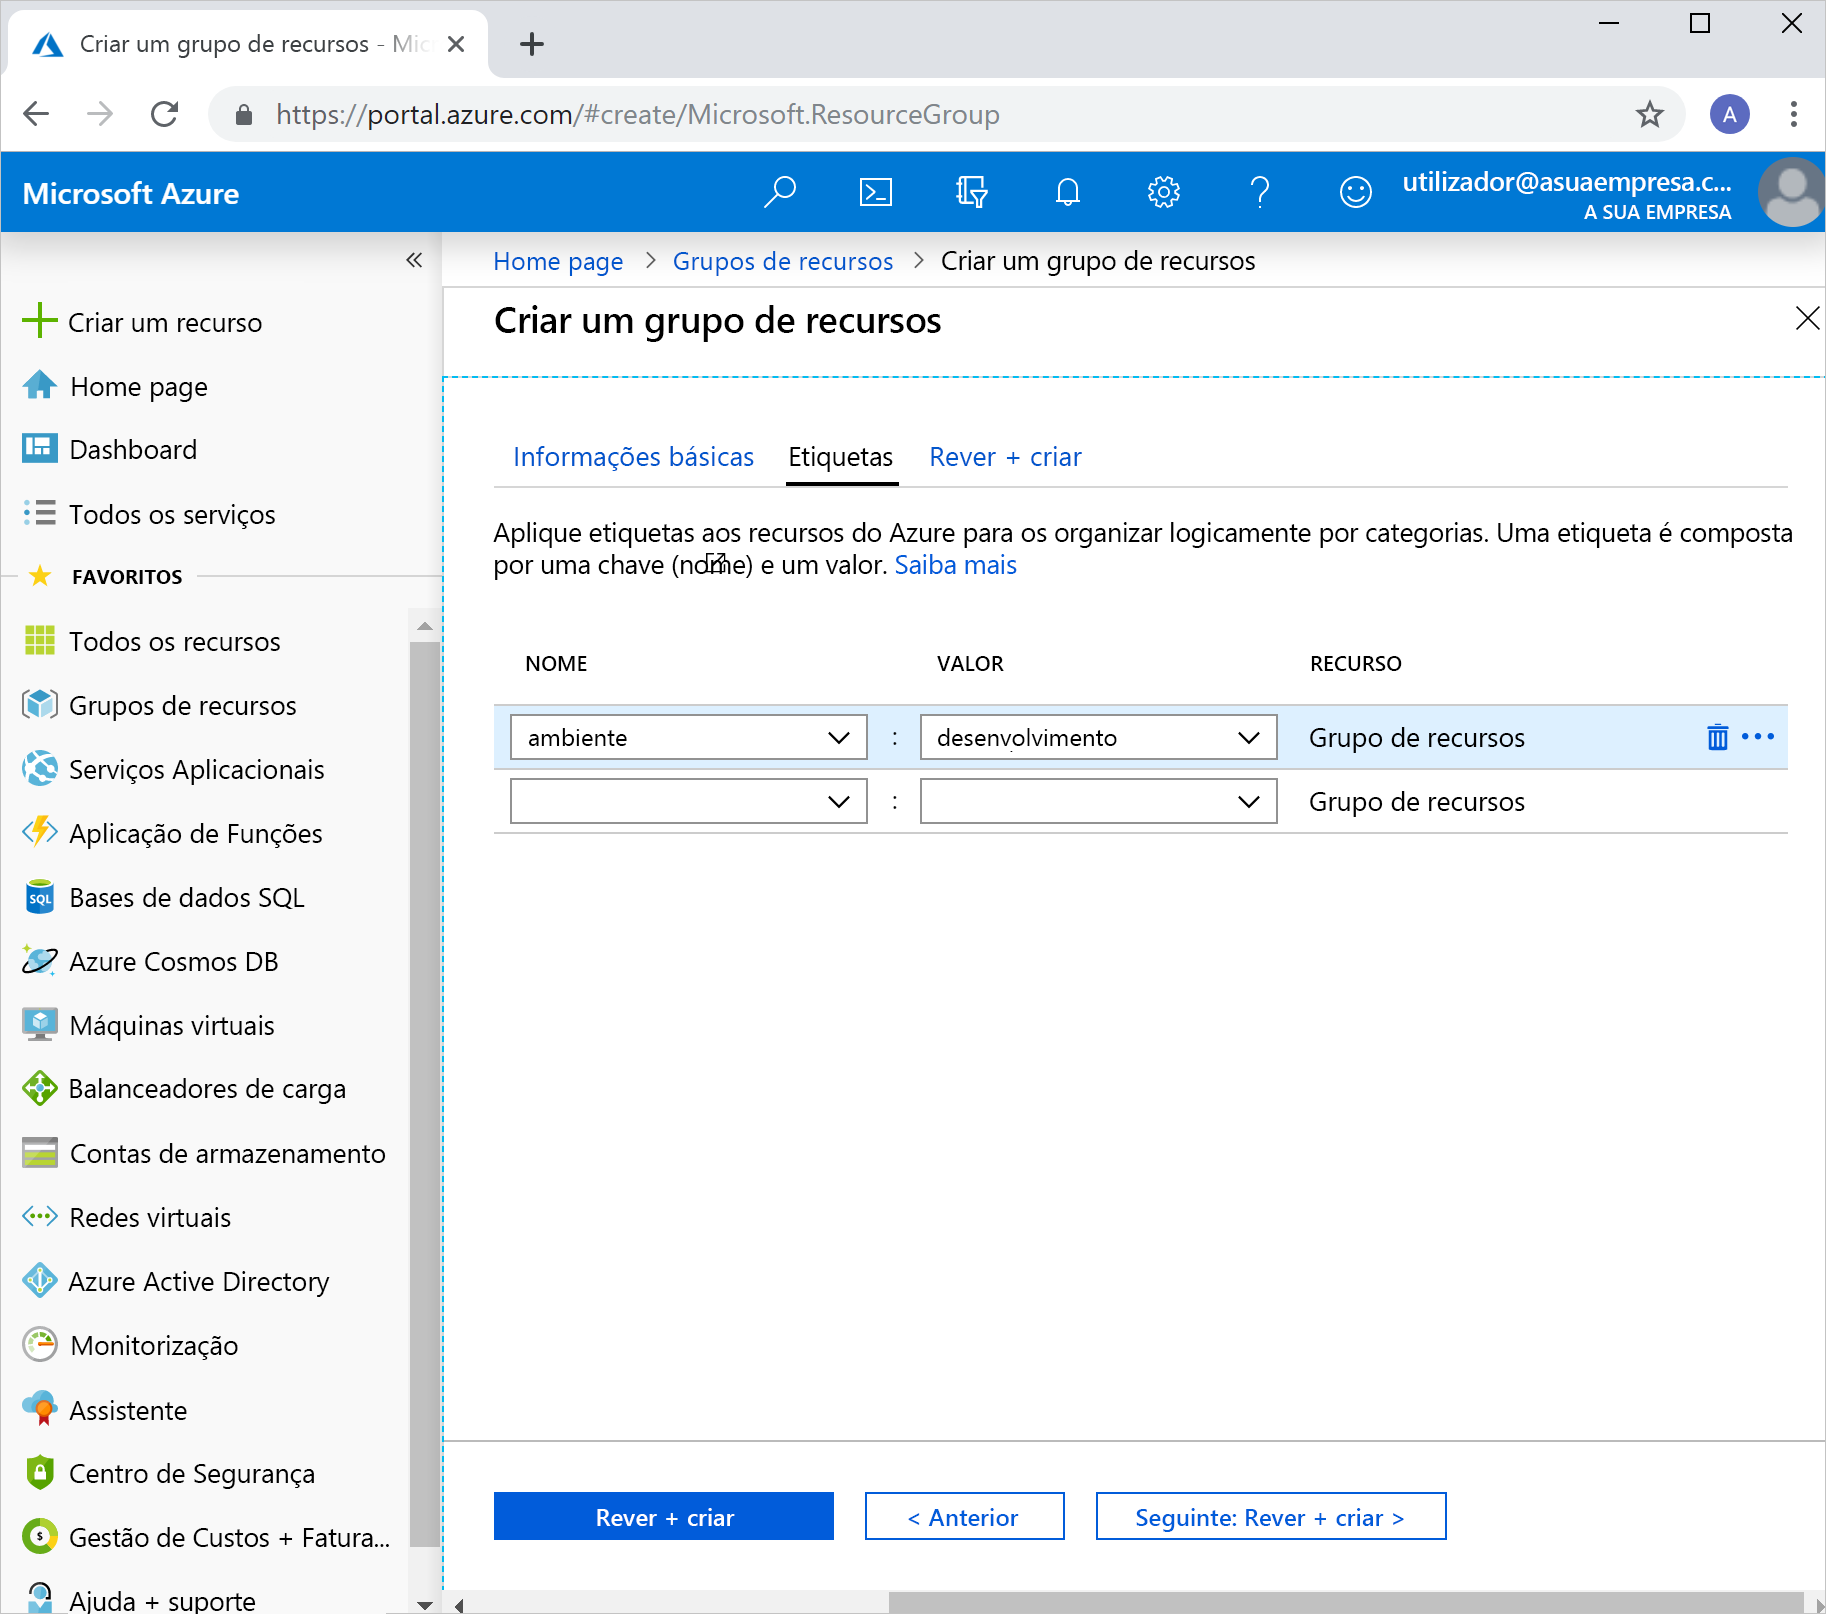The height and width of the screenshot is (1614, 1826).
Task: Expand the empty tag name dropdown
Action: tap(838, 802)
